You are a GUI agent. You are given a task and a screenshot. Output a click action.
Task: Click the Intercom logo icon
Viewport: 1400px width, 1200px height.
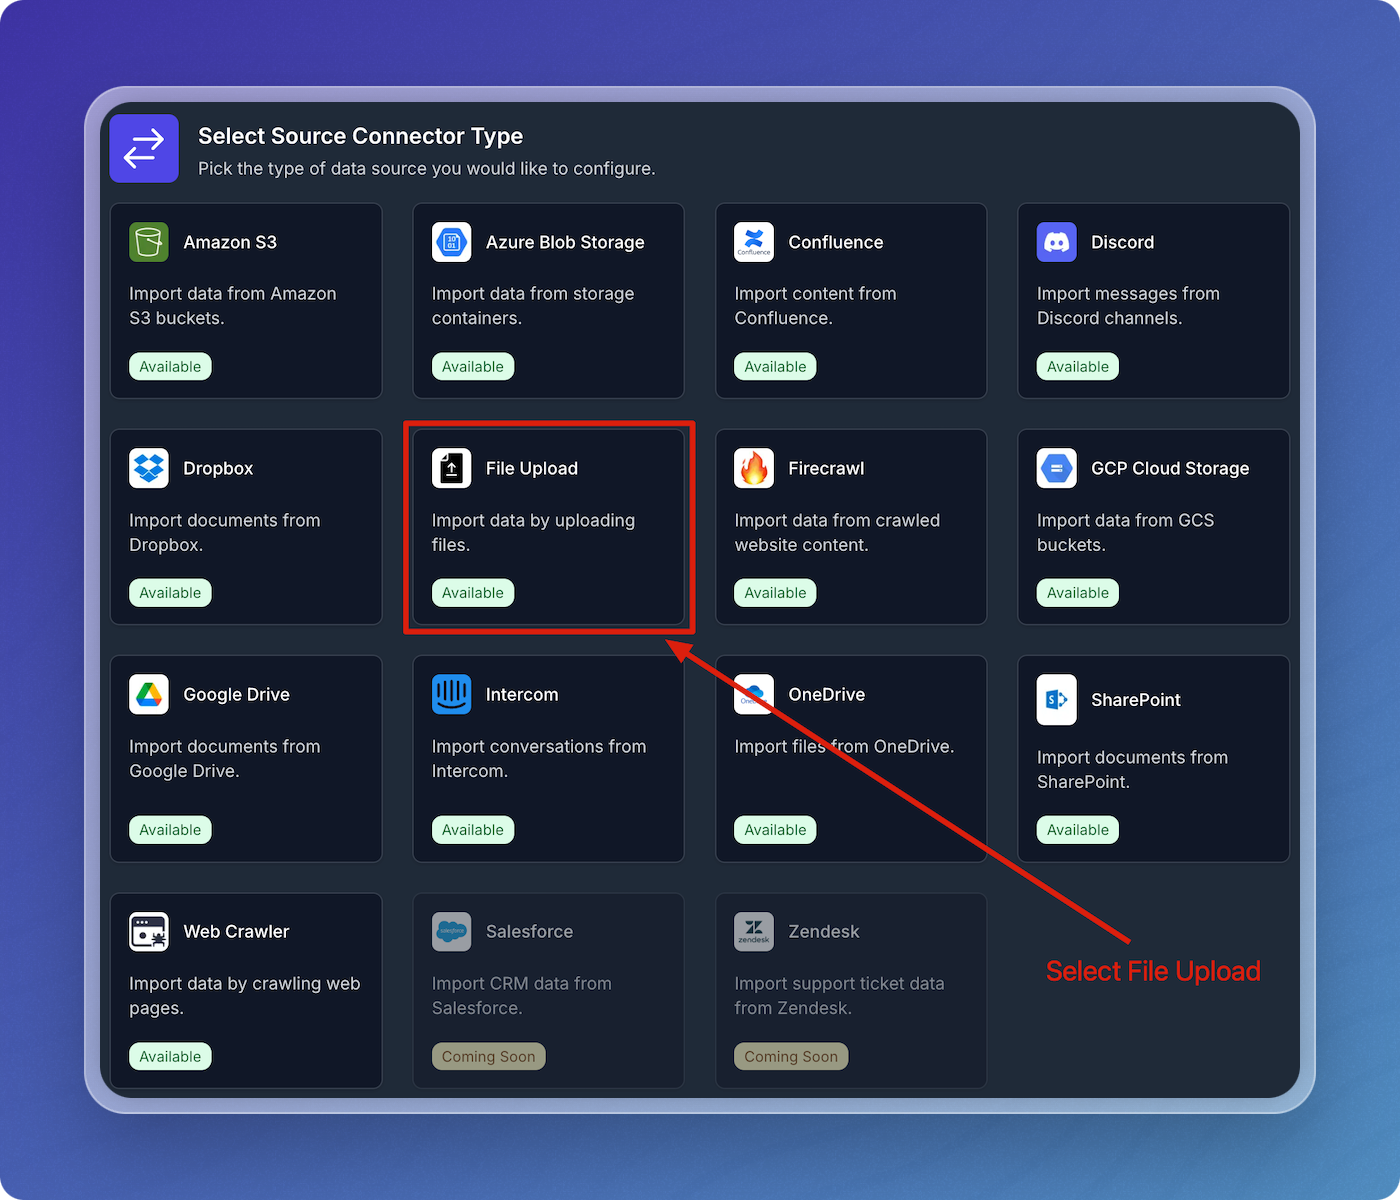[x=451, y=694]
